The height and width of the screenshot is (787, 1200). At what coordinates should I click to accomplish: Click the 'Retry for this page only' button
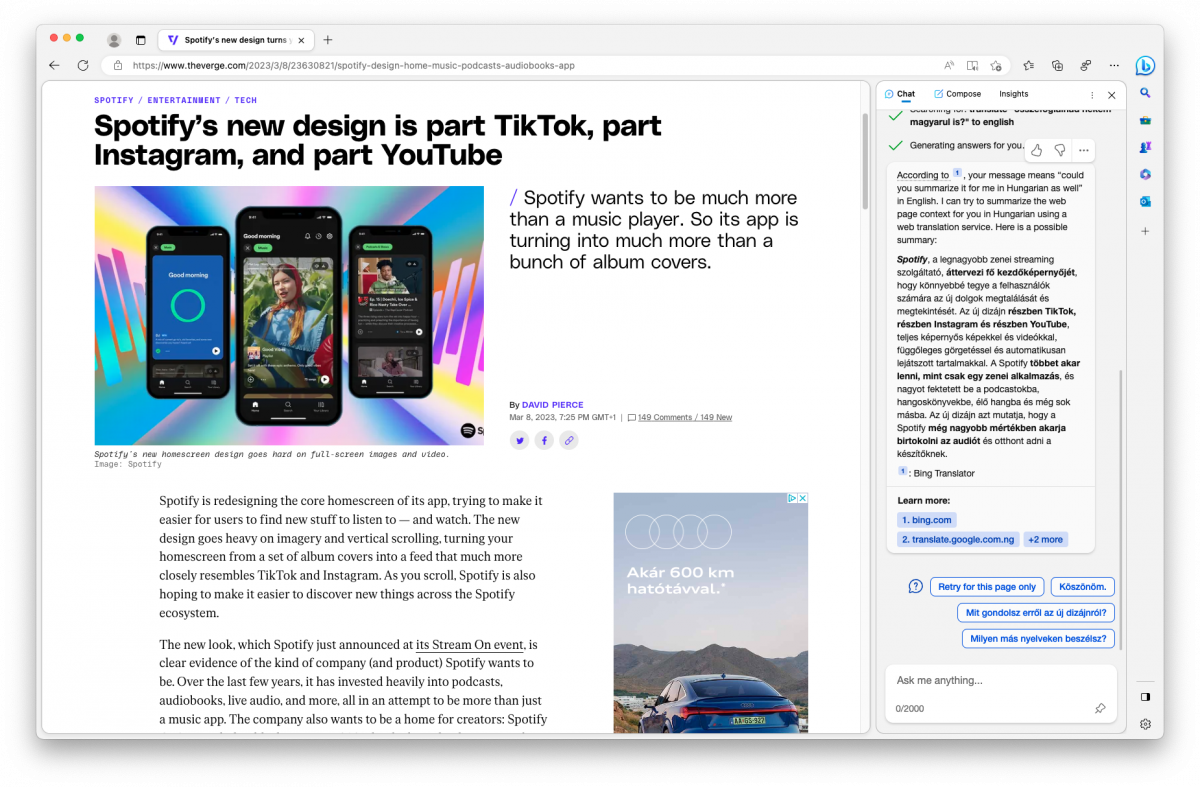click(x=987, y=587)
